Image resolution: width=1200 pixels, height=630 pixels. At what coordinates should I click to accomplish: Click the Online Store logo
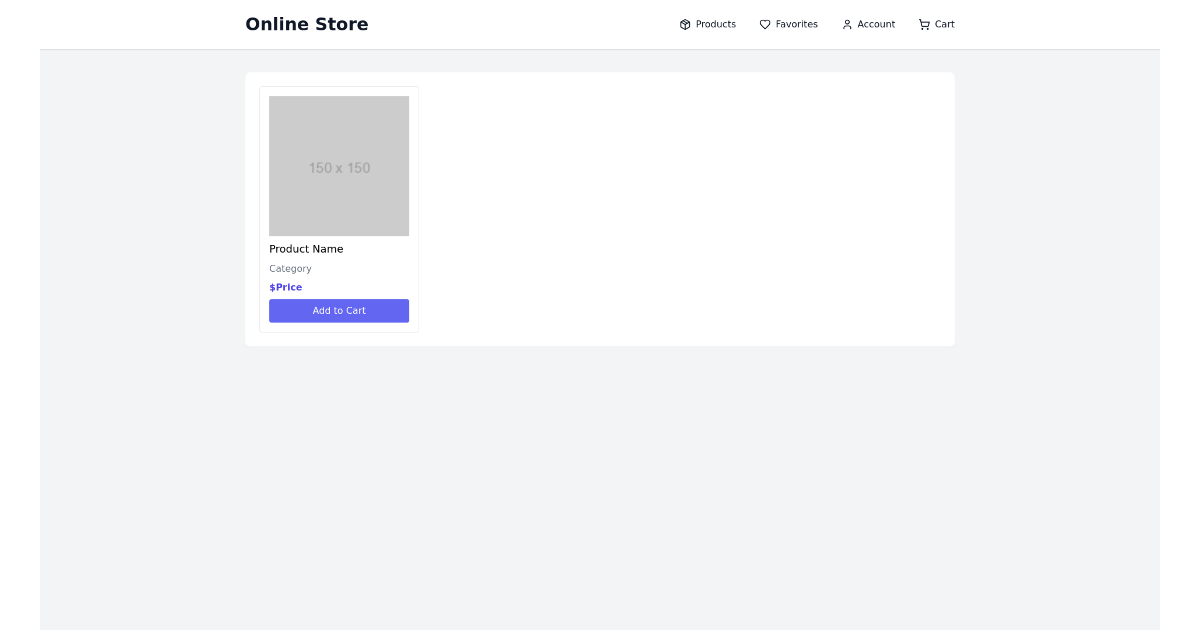tap(307, 23)
